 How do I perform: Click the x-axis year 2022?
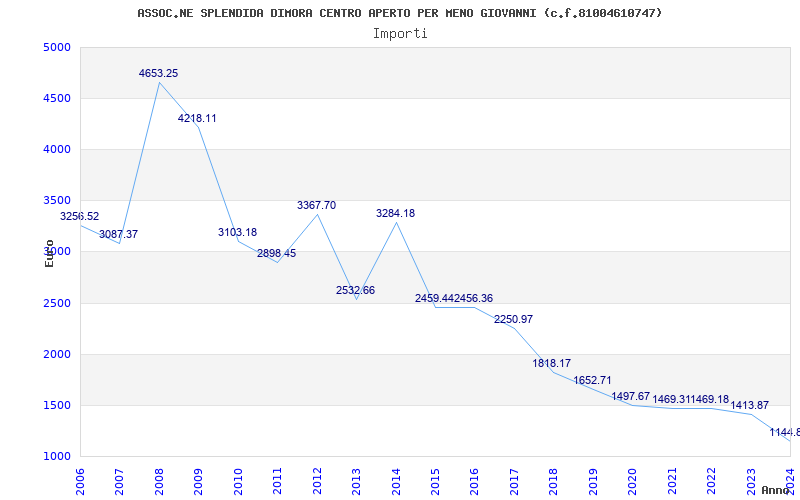[711, 482]
